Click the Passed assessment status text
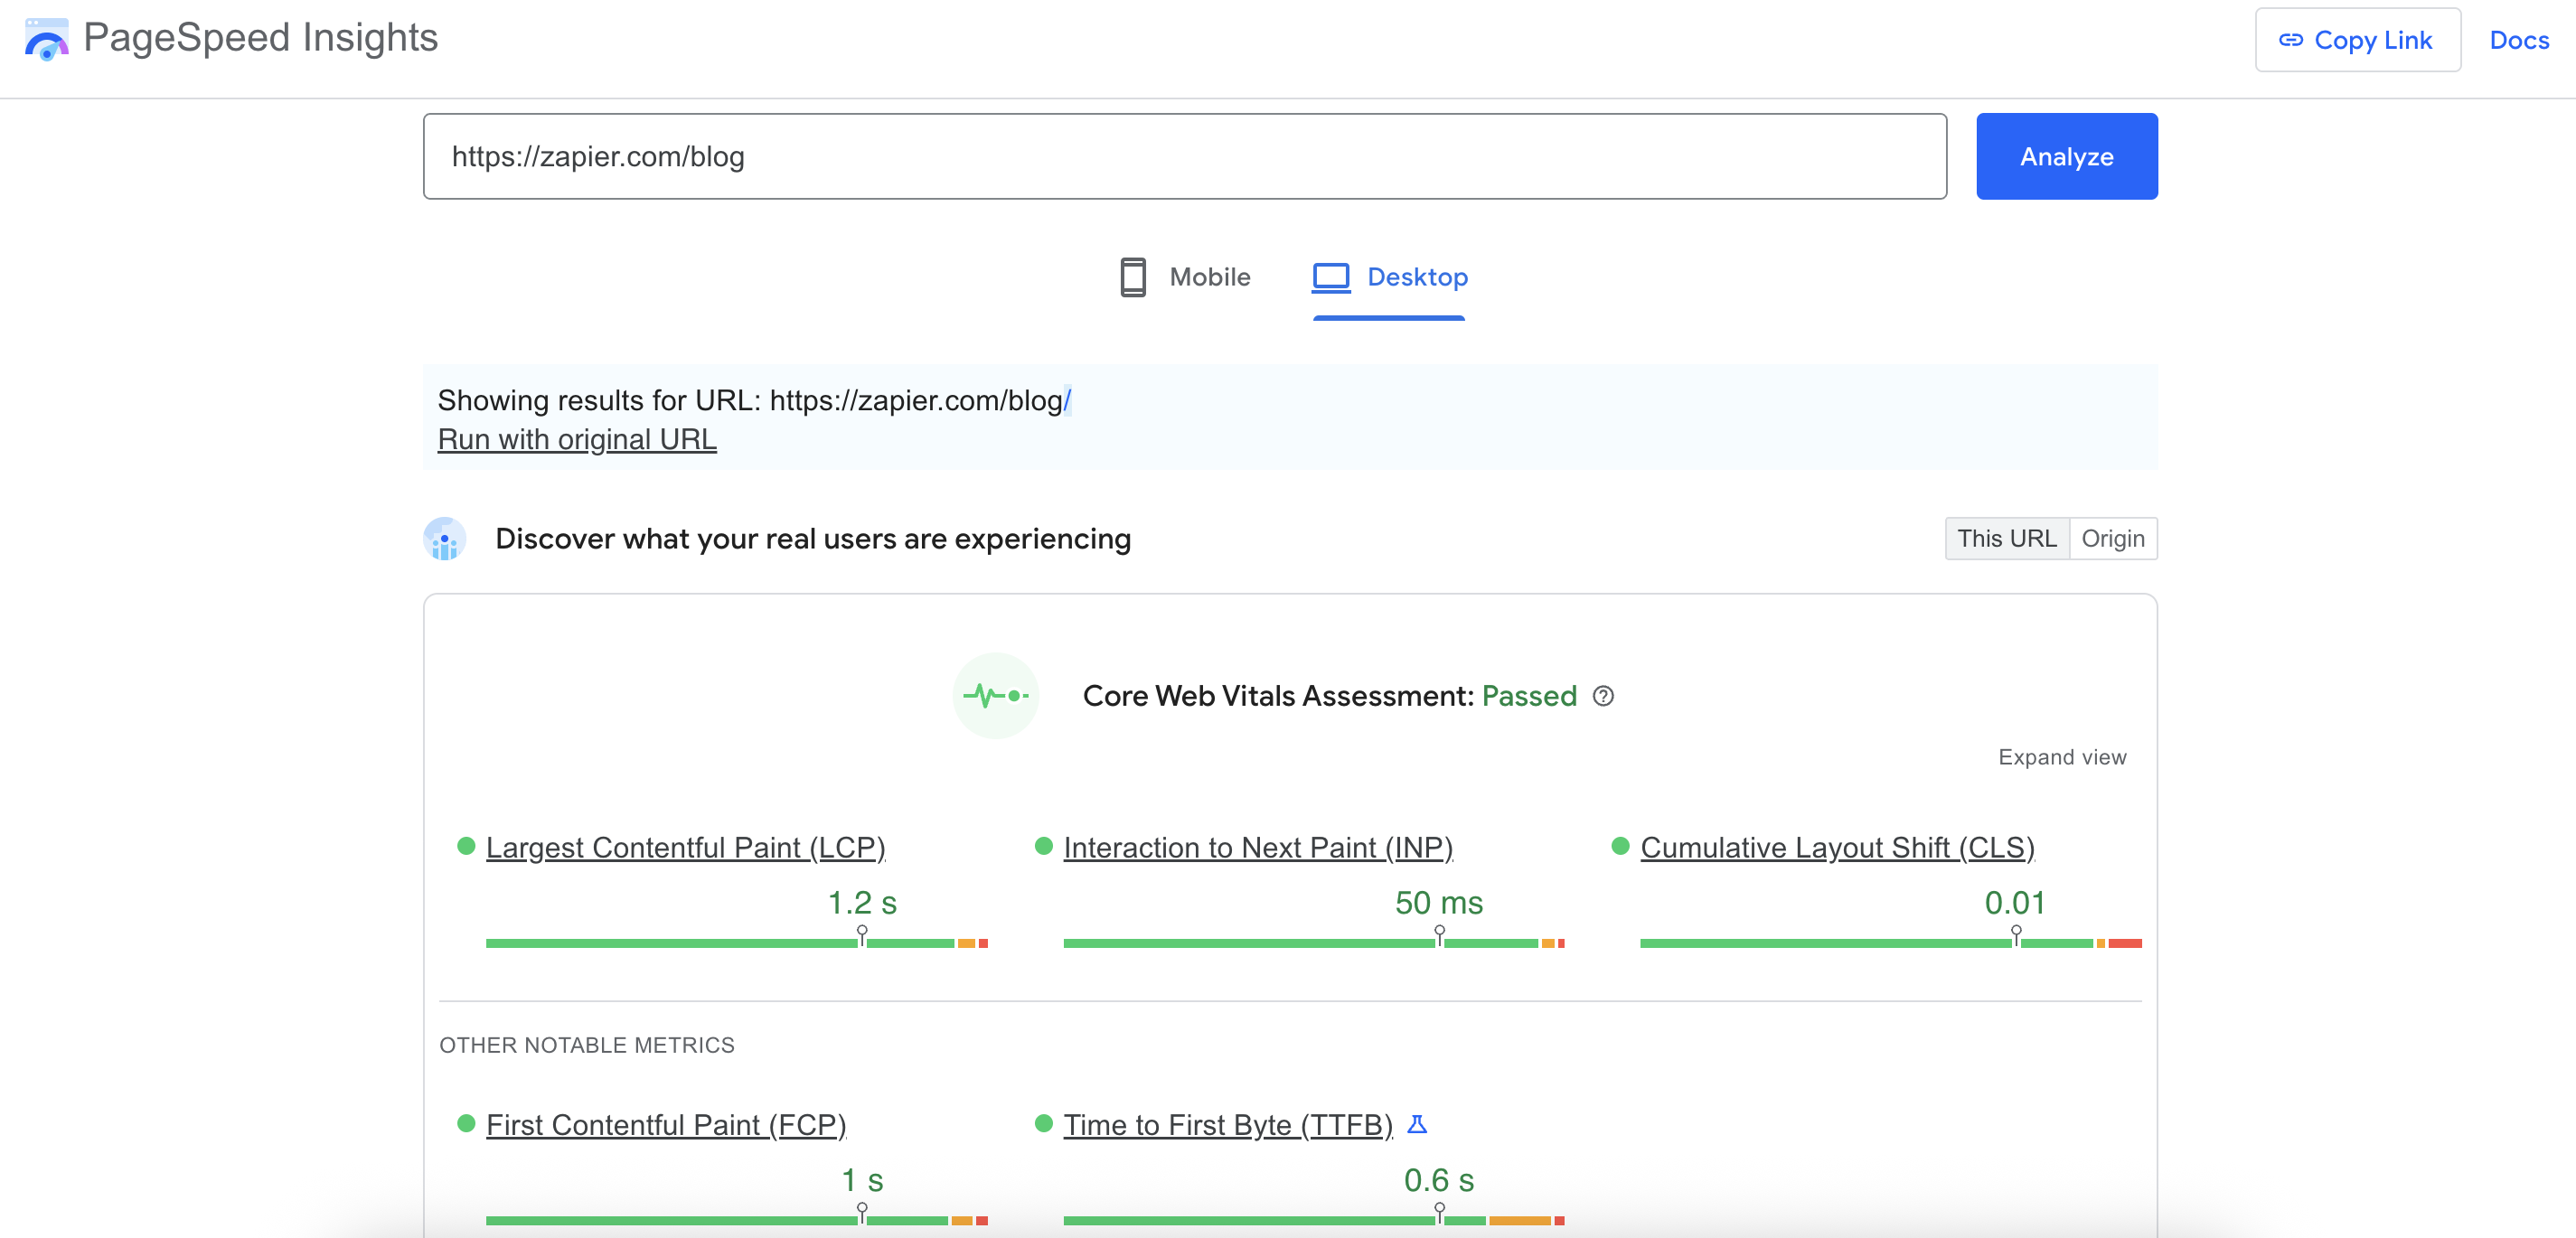The image size is (2576, 1238). point(1529,695)
